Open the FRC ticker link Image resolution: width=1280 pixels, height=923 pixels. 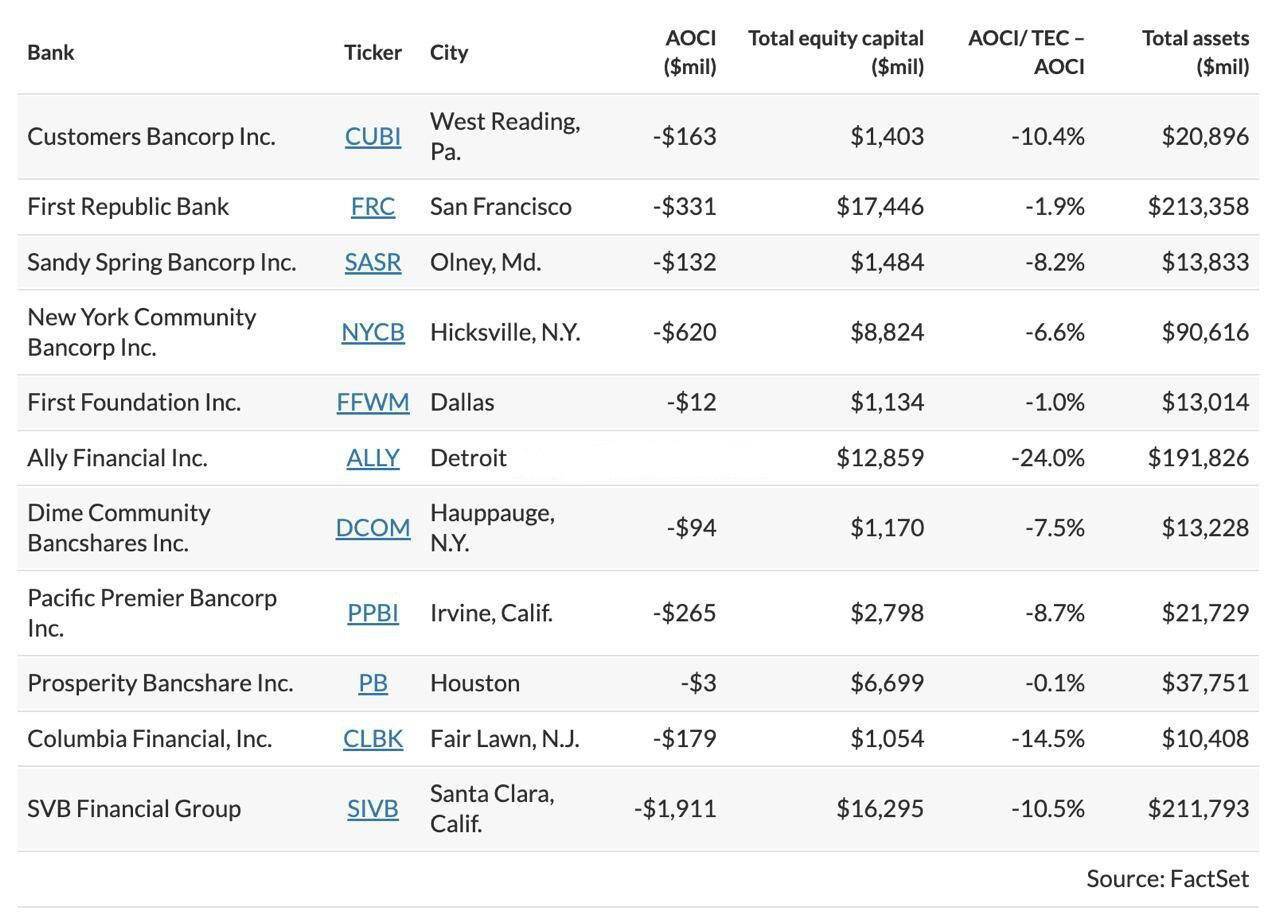(373, 206)
